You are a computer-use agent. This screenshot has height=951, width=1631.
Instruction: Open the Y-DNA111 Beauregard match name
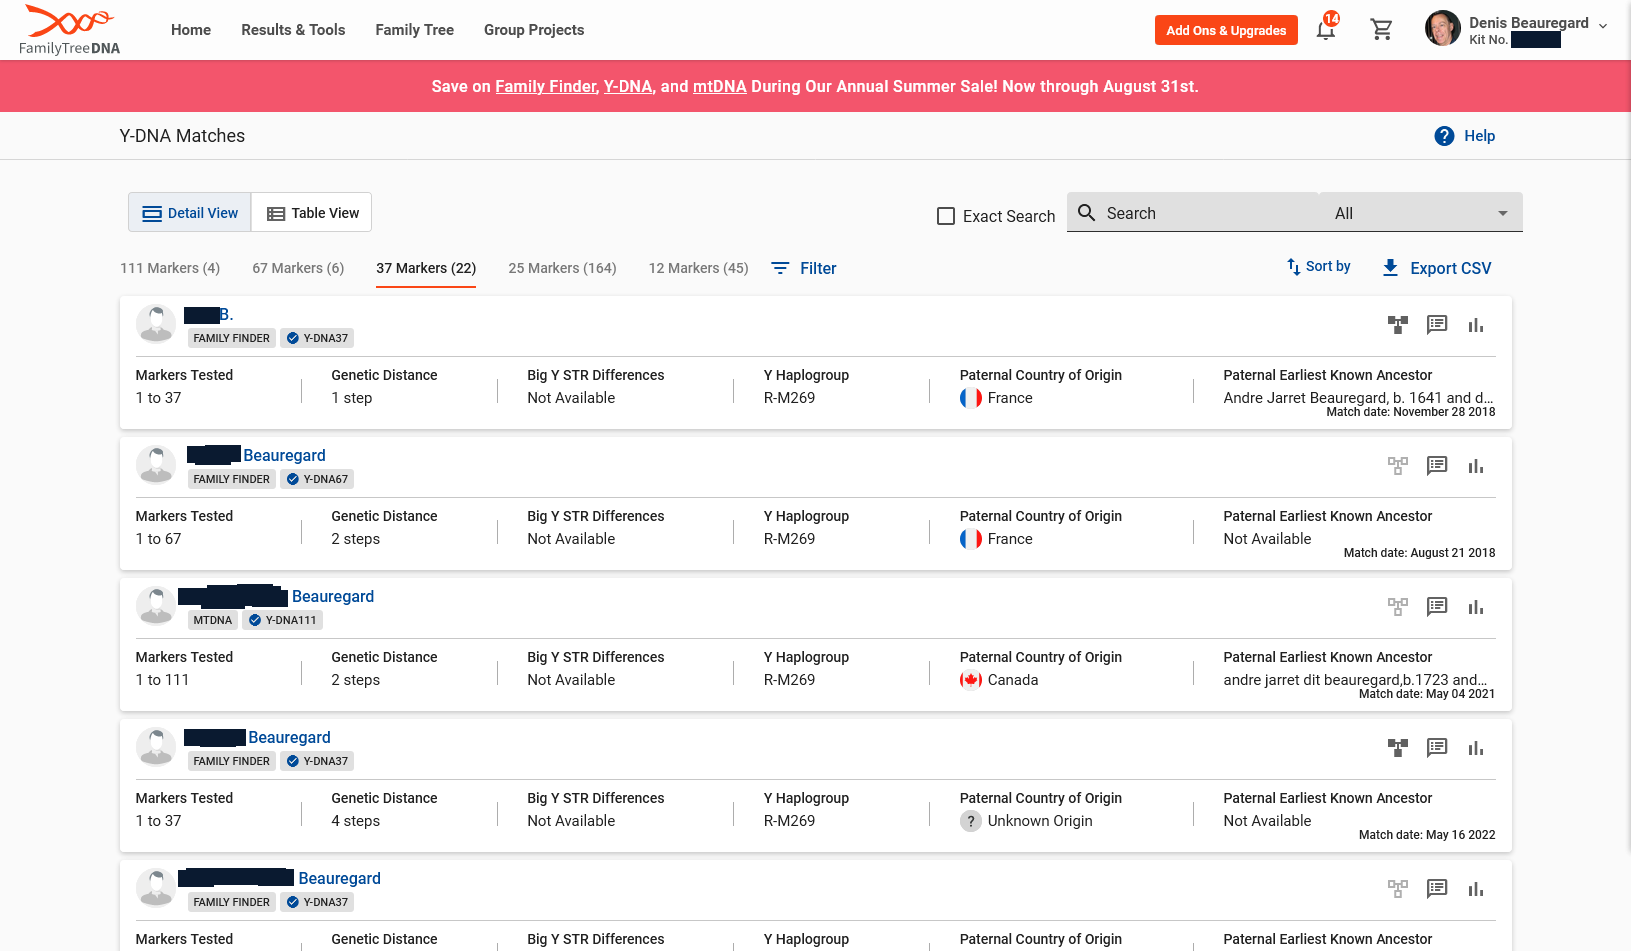point(333,596)
